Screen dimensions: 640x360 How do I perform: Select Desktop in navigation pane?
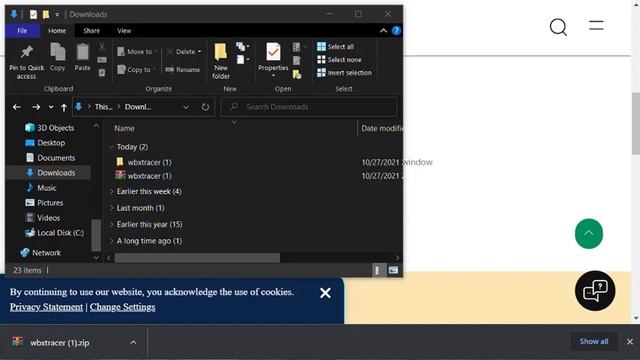(x=45, y=143)
